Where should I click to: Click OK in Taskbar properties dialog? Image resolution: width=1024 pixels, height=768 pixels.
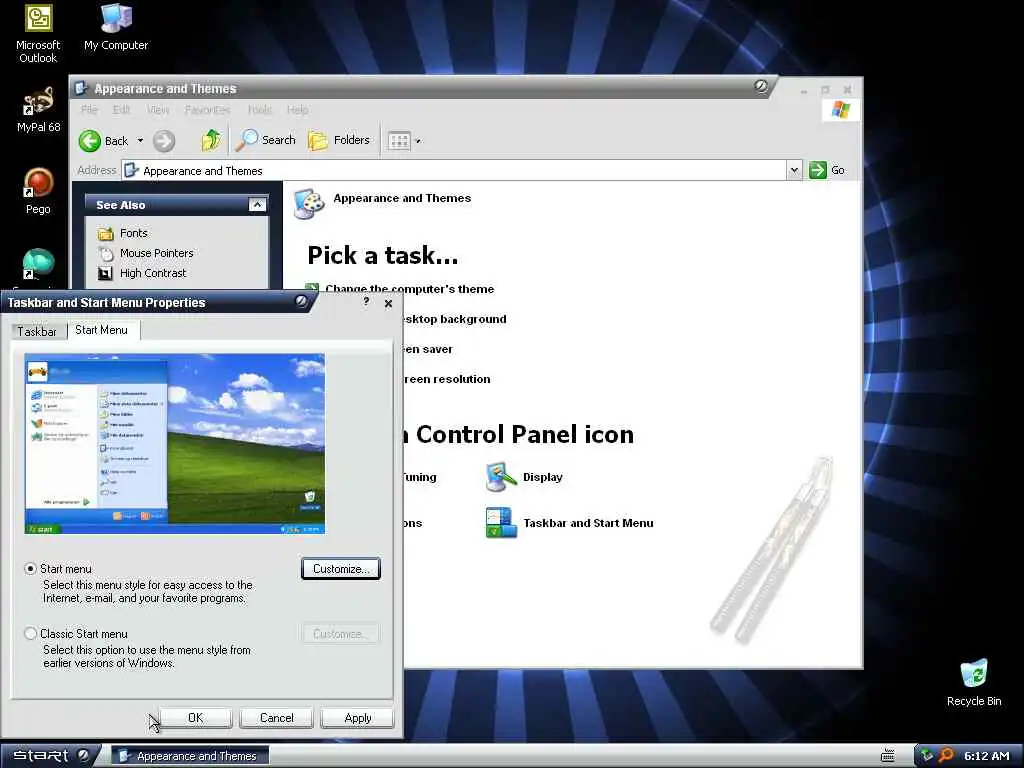point(195,718)
